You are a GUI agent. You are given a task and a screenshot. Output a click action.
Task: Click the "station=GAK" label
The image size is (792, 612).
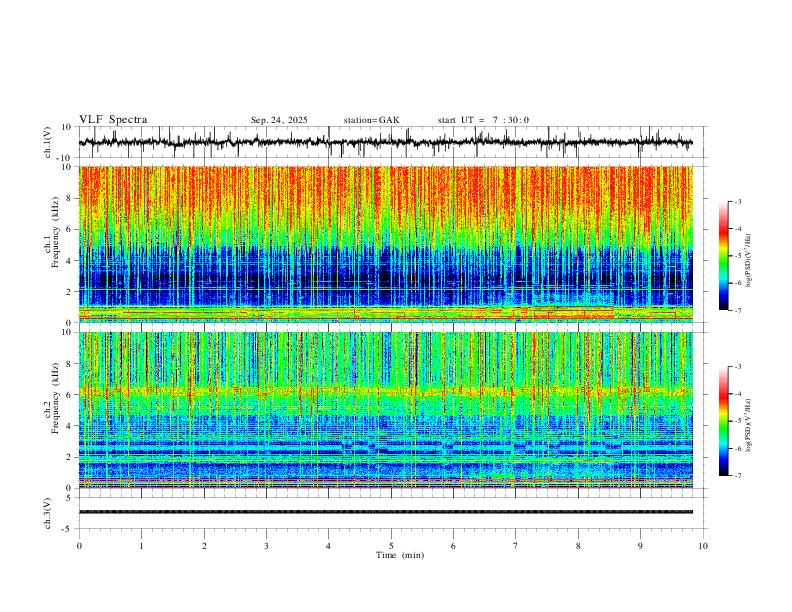(x=371, y=120)
